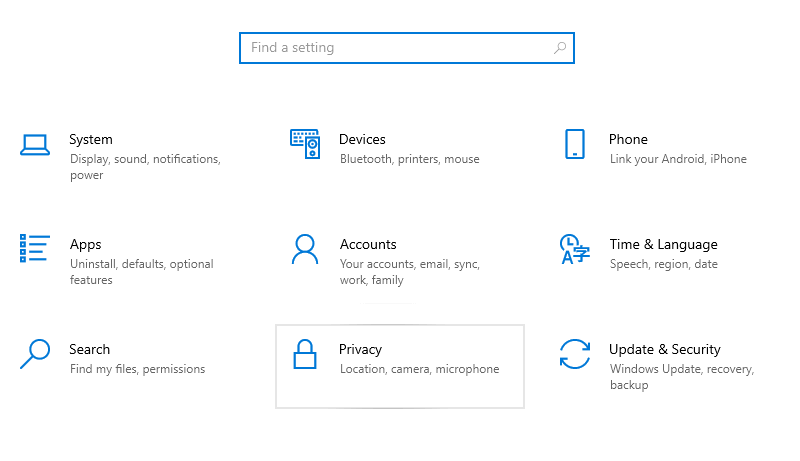800x461 pixels.
Task: Click the padlock icon for Privacy
Action: (x=305, y=353)
